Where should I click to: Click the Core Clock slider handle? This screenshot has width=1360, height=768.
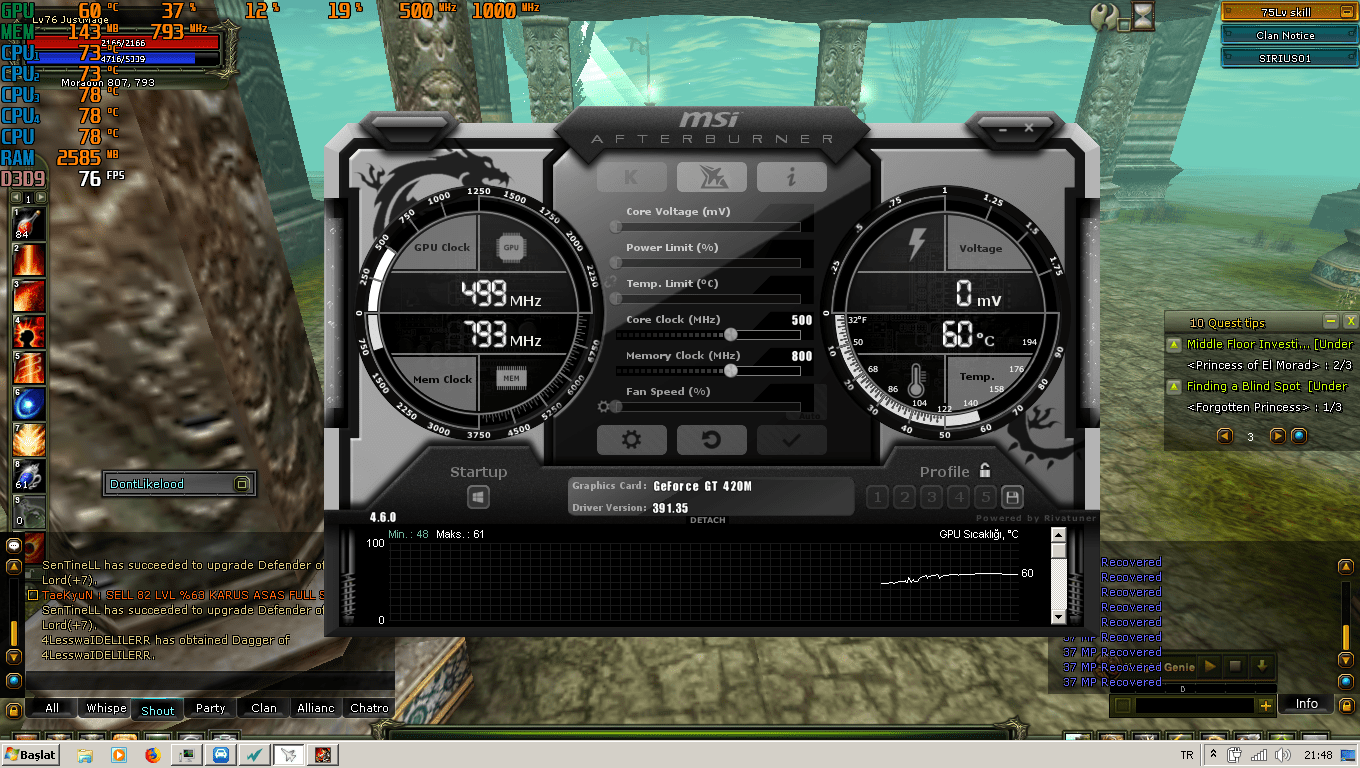[731, 335]
